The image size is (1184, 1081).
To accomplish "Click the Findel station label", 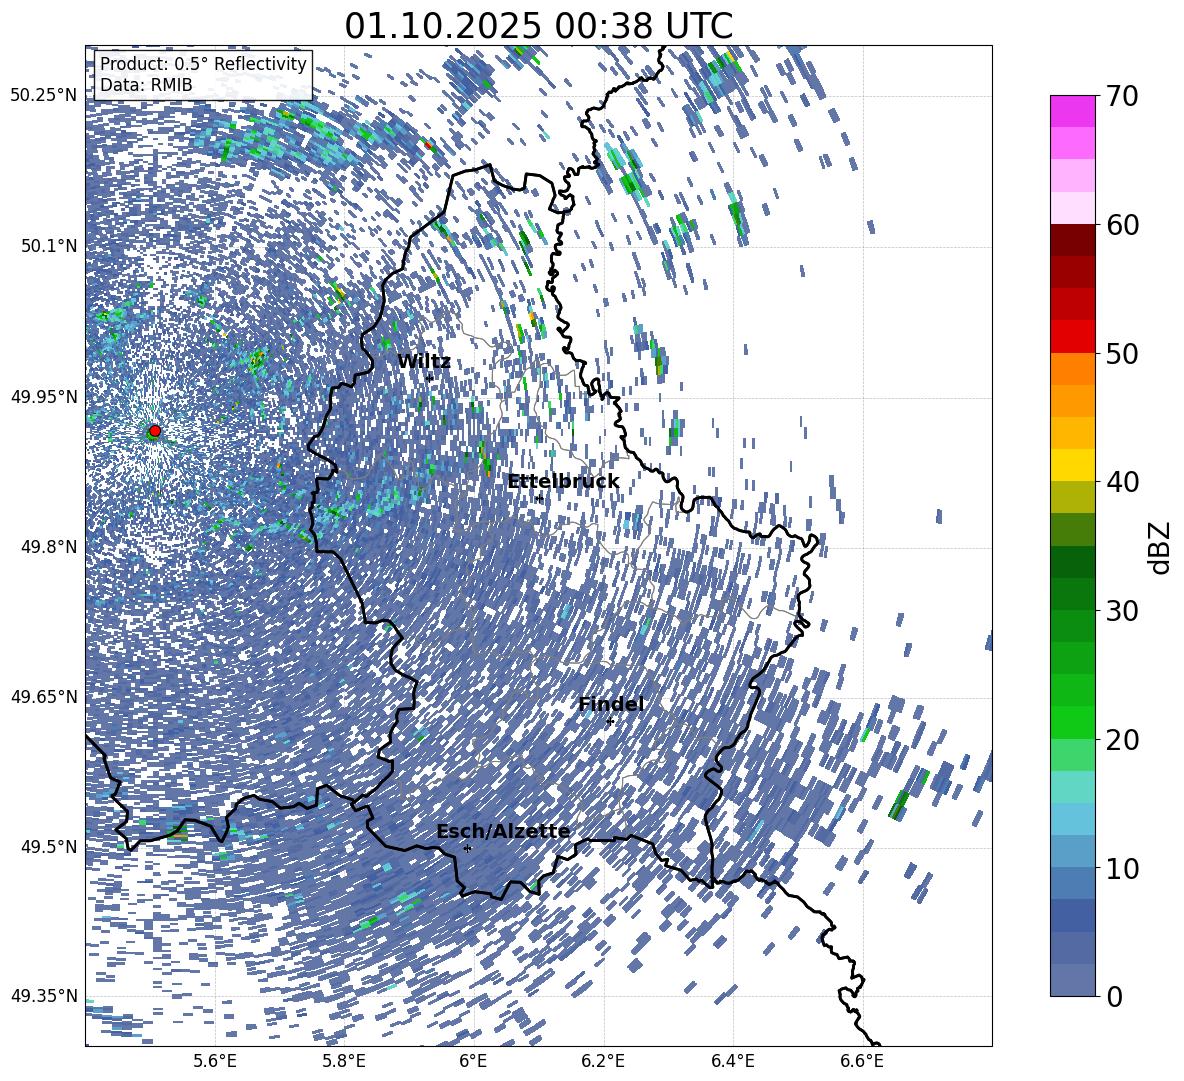I will click(611, 704).
